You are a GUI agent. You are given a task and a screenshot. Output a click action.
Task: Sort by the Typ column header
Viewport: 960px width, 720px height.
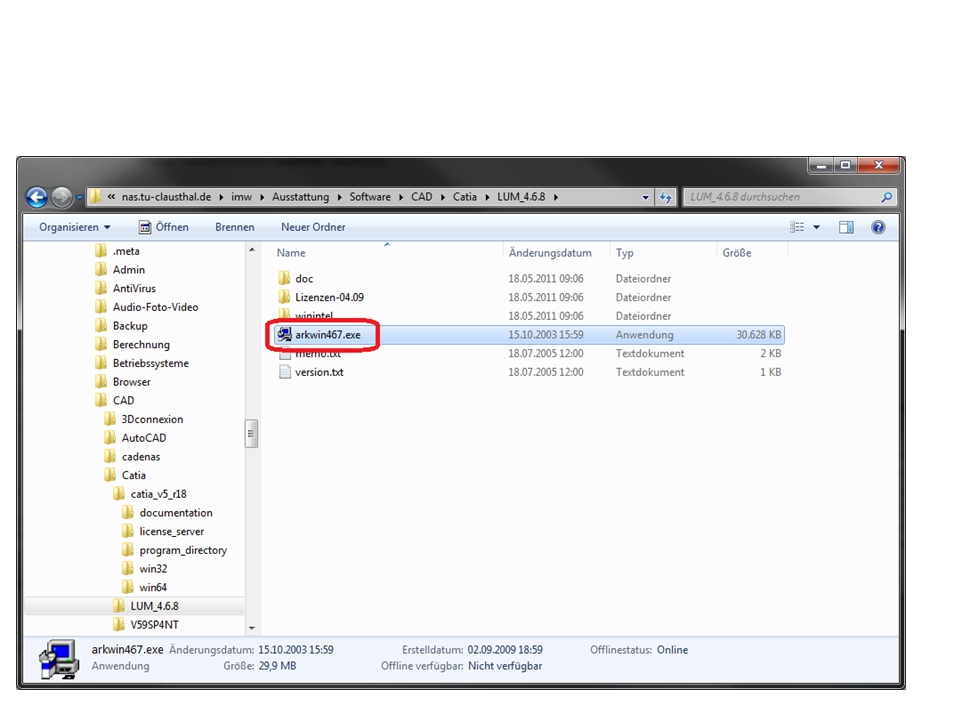(624, 253)
